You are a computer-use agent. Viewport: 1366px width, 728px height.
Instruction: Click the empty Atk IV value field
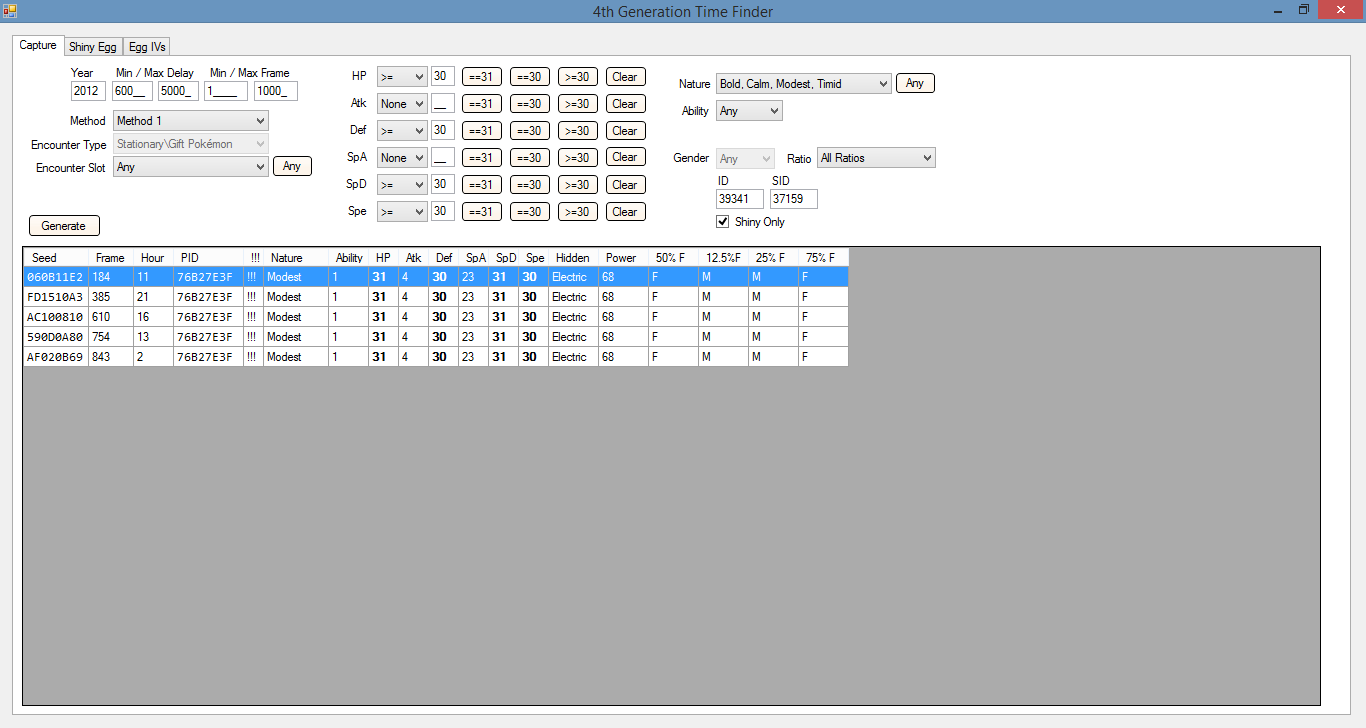tap(443, 103)
